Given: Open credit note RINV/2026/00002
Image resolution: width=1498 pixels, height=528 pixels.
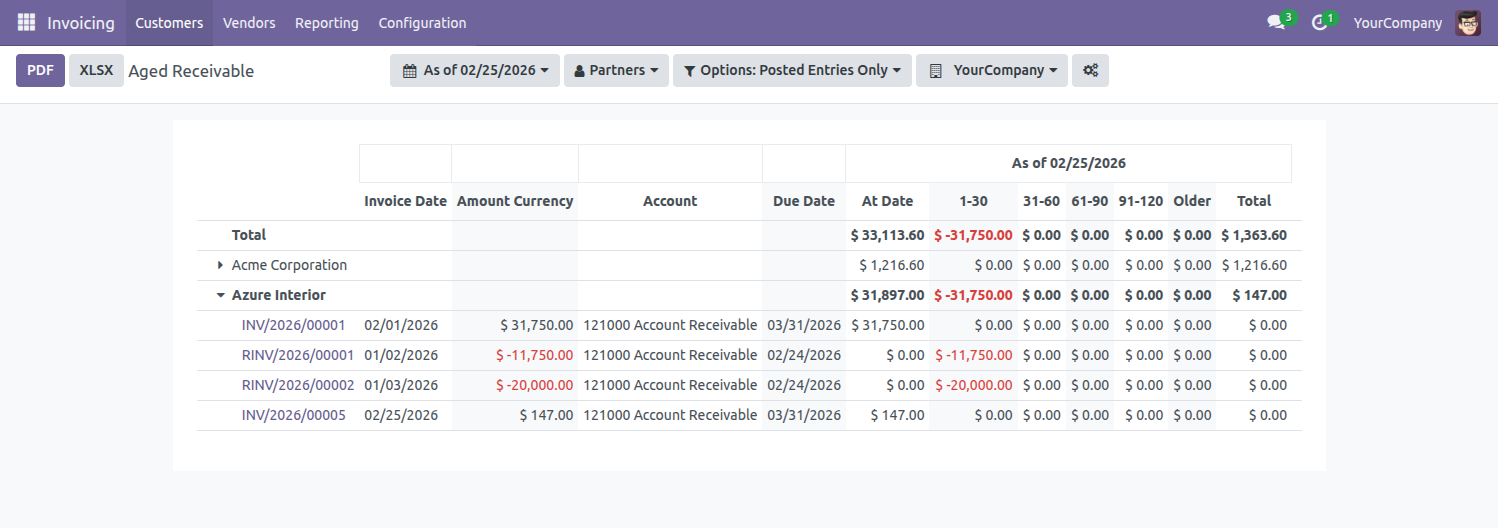Looking at the screenshot, I should (x=298, y=385).
